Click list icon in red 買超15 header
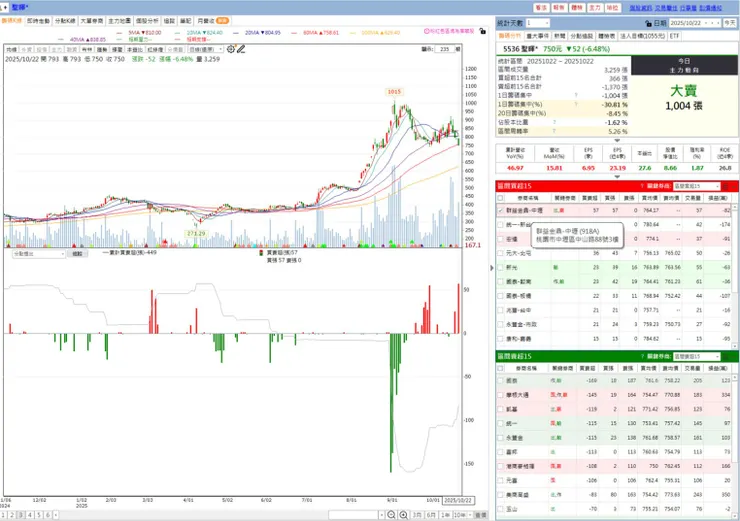Screen dimensions: 740x521 click(x=726, y=186)
